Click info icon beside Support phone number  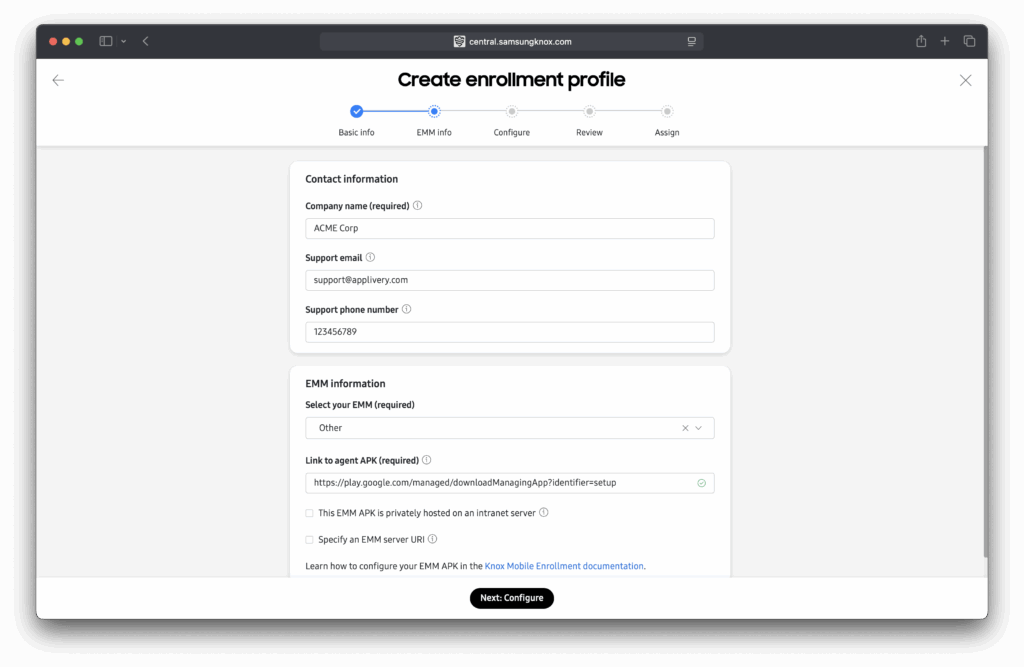406,309
